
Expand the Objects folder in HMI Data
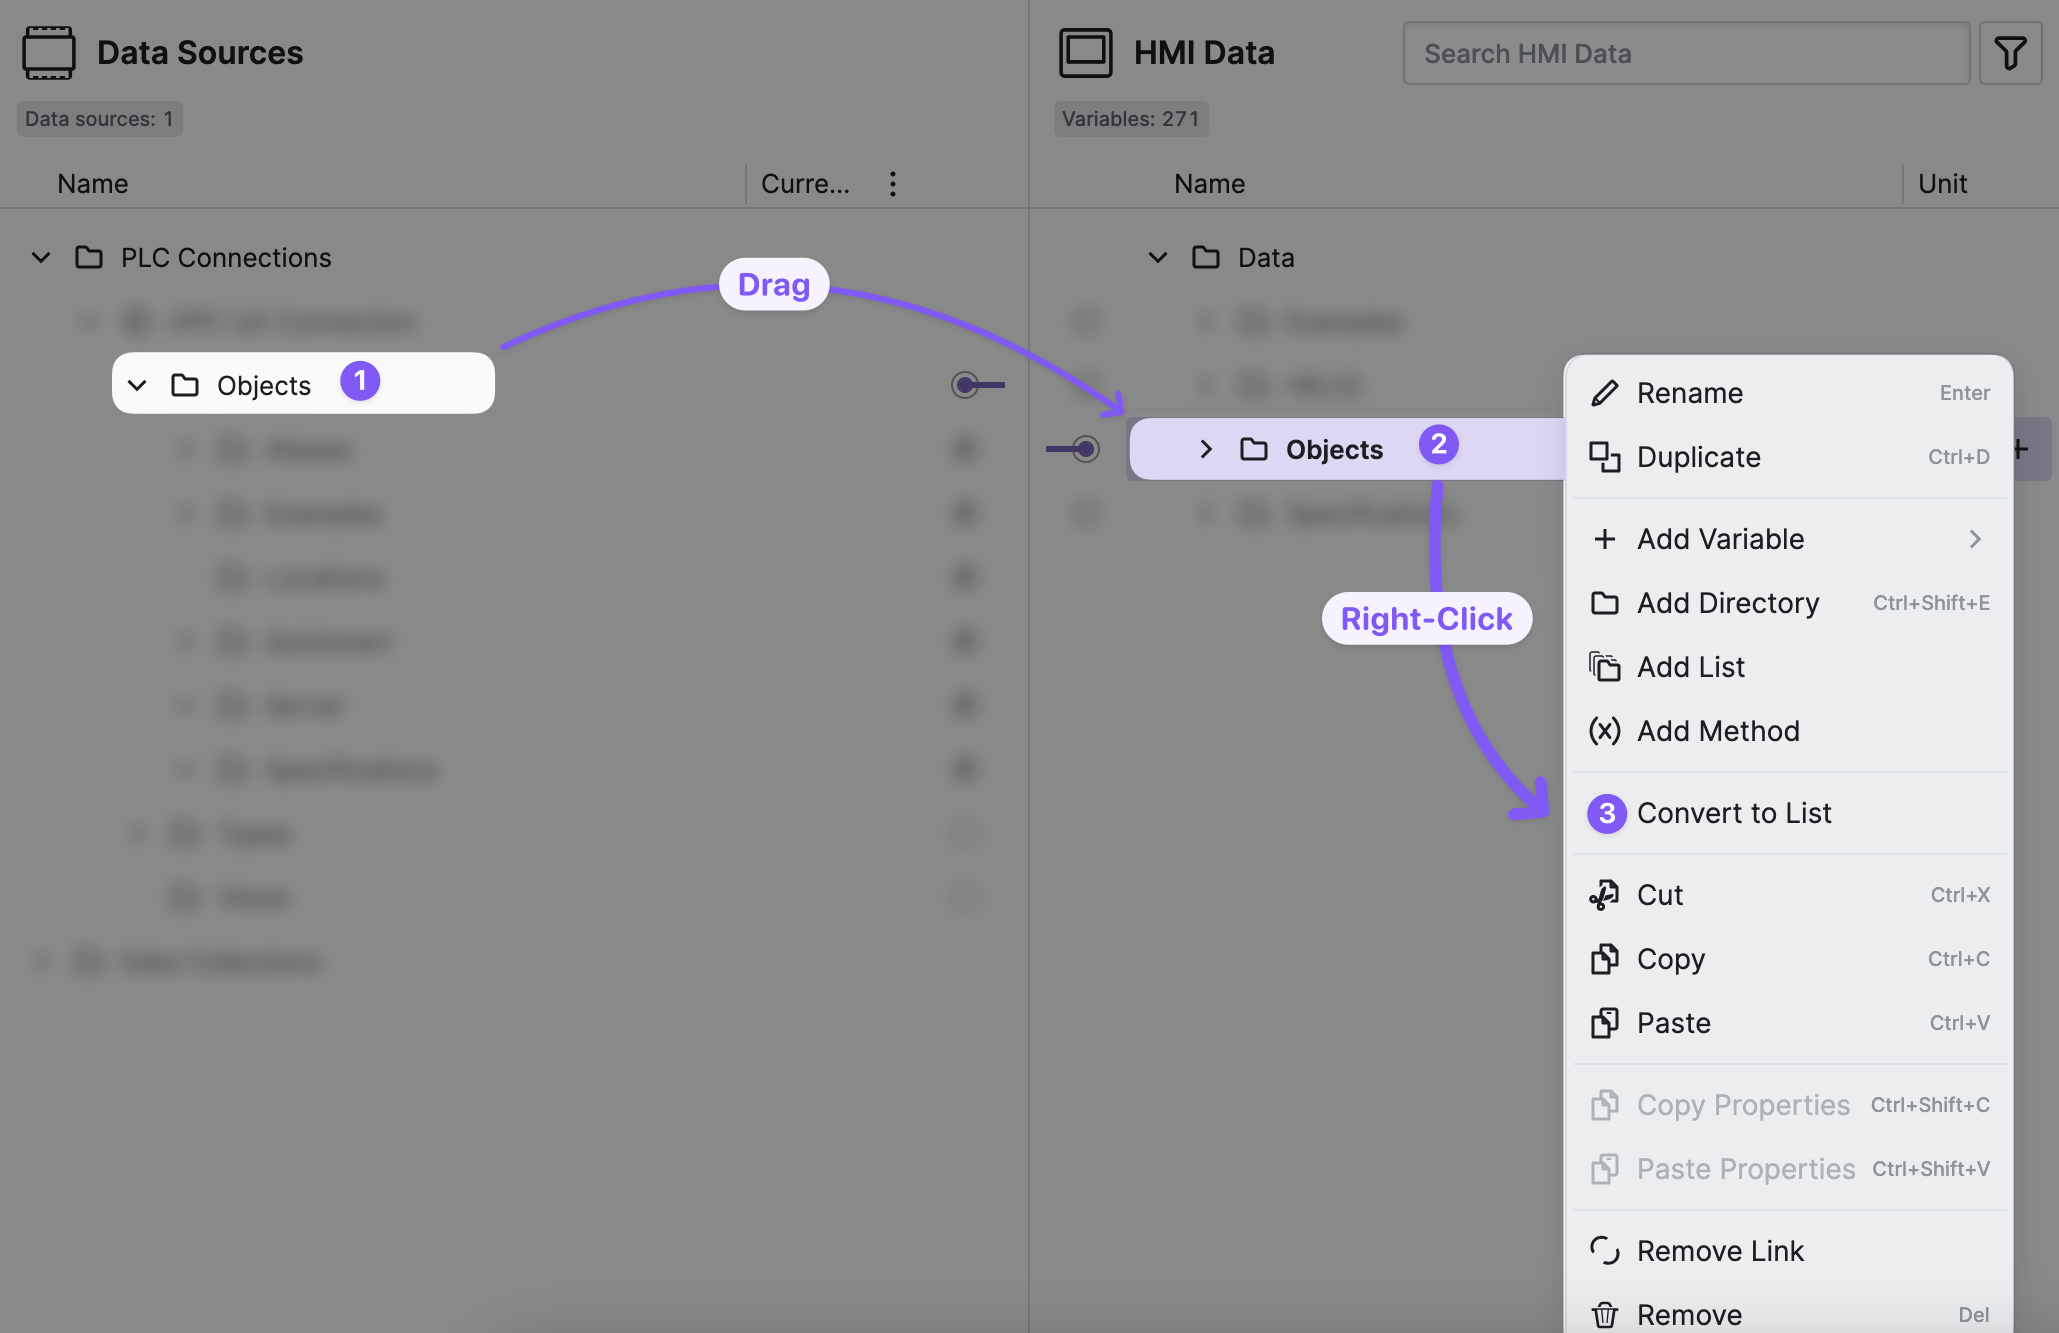click(x=1206, y=449)
